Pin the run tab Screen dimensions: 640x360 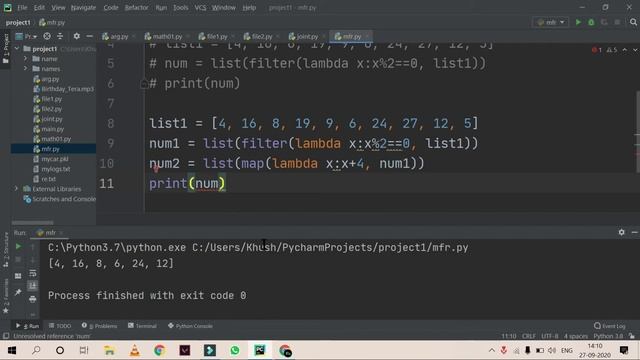(x=18, y=292)
